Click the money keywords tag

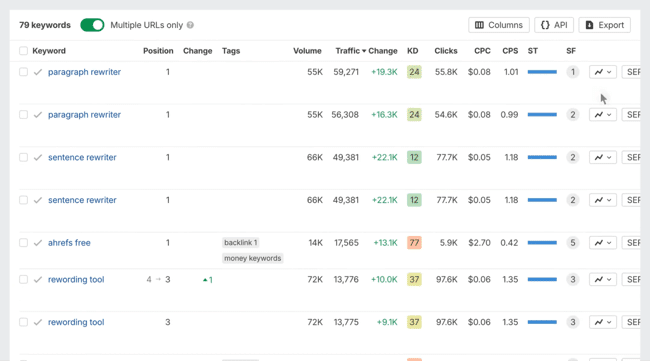coord(252,259)
